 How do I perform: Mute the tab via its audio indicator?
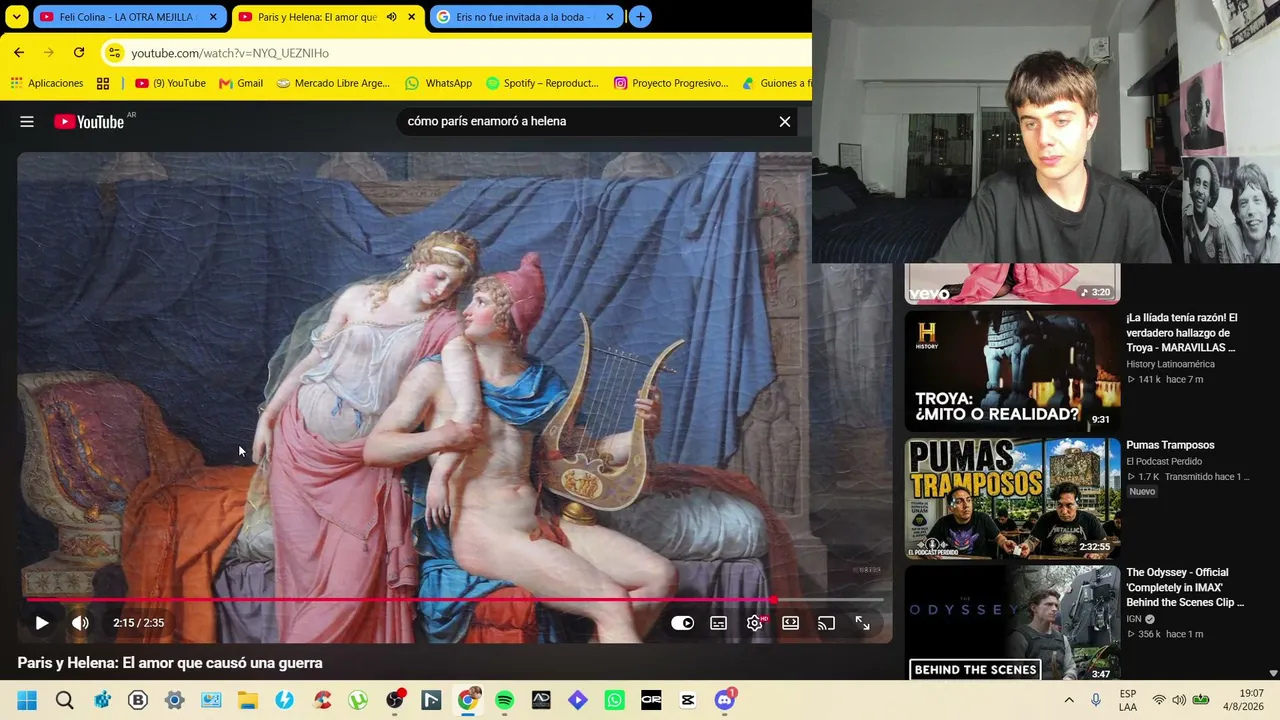point(391,17)
